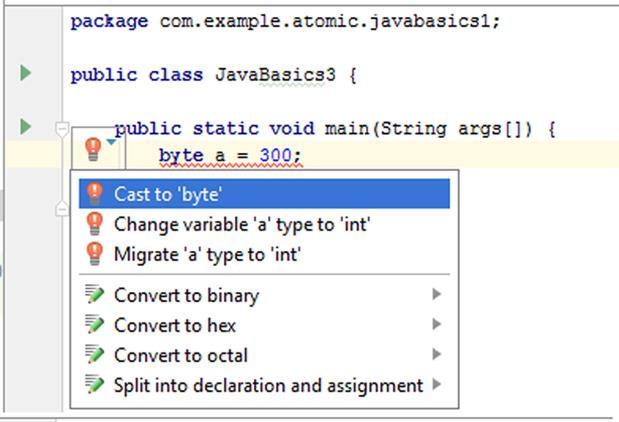The height and width of the screenshot is (422, 619).
Task: Click the JavaBasics3 class name
Action: (275, 75)
